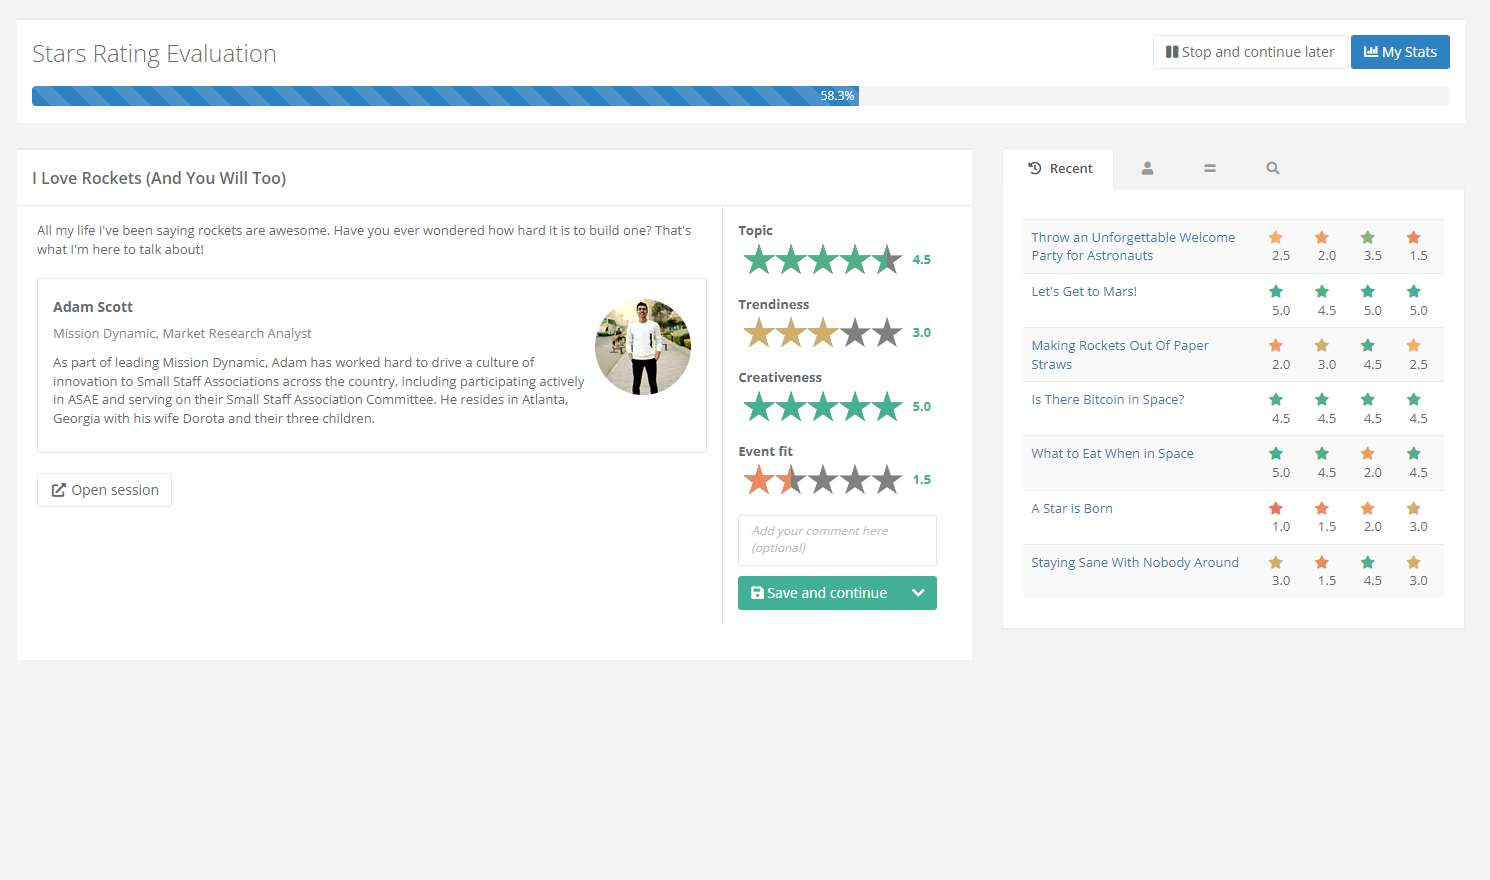
Task: Click the second star in Event fit
Action: tap(791, 480)
